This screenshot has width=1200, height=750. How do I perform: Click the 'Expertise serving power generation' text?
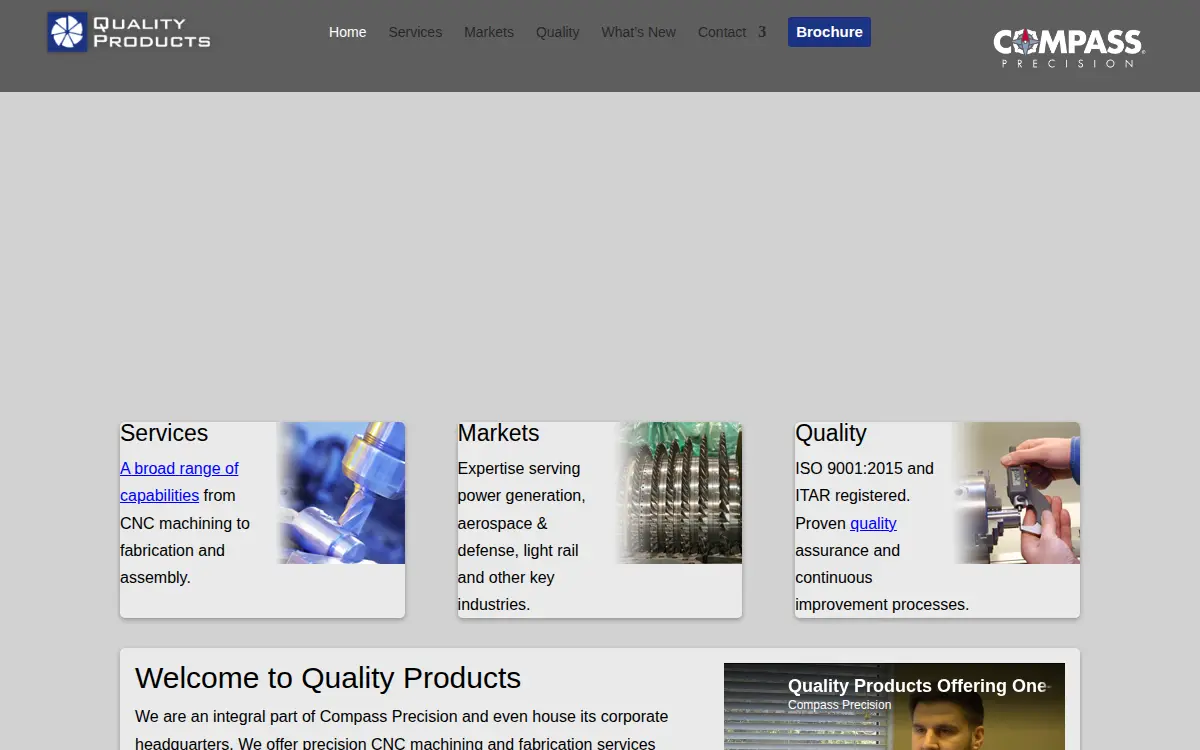point(522,482)
